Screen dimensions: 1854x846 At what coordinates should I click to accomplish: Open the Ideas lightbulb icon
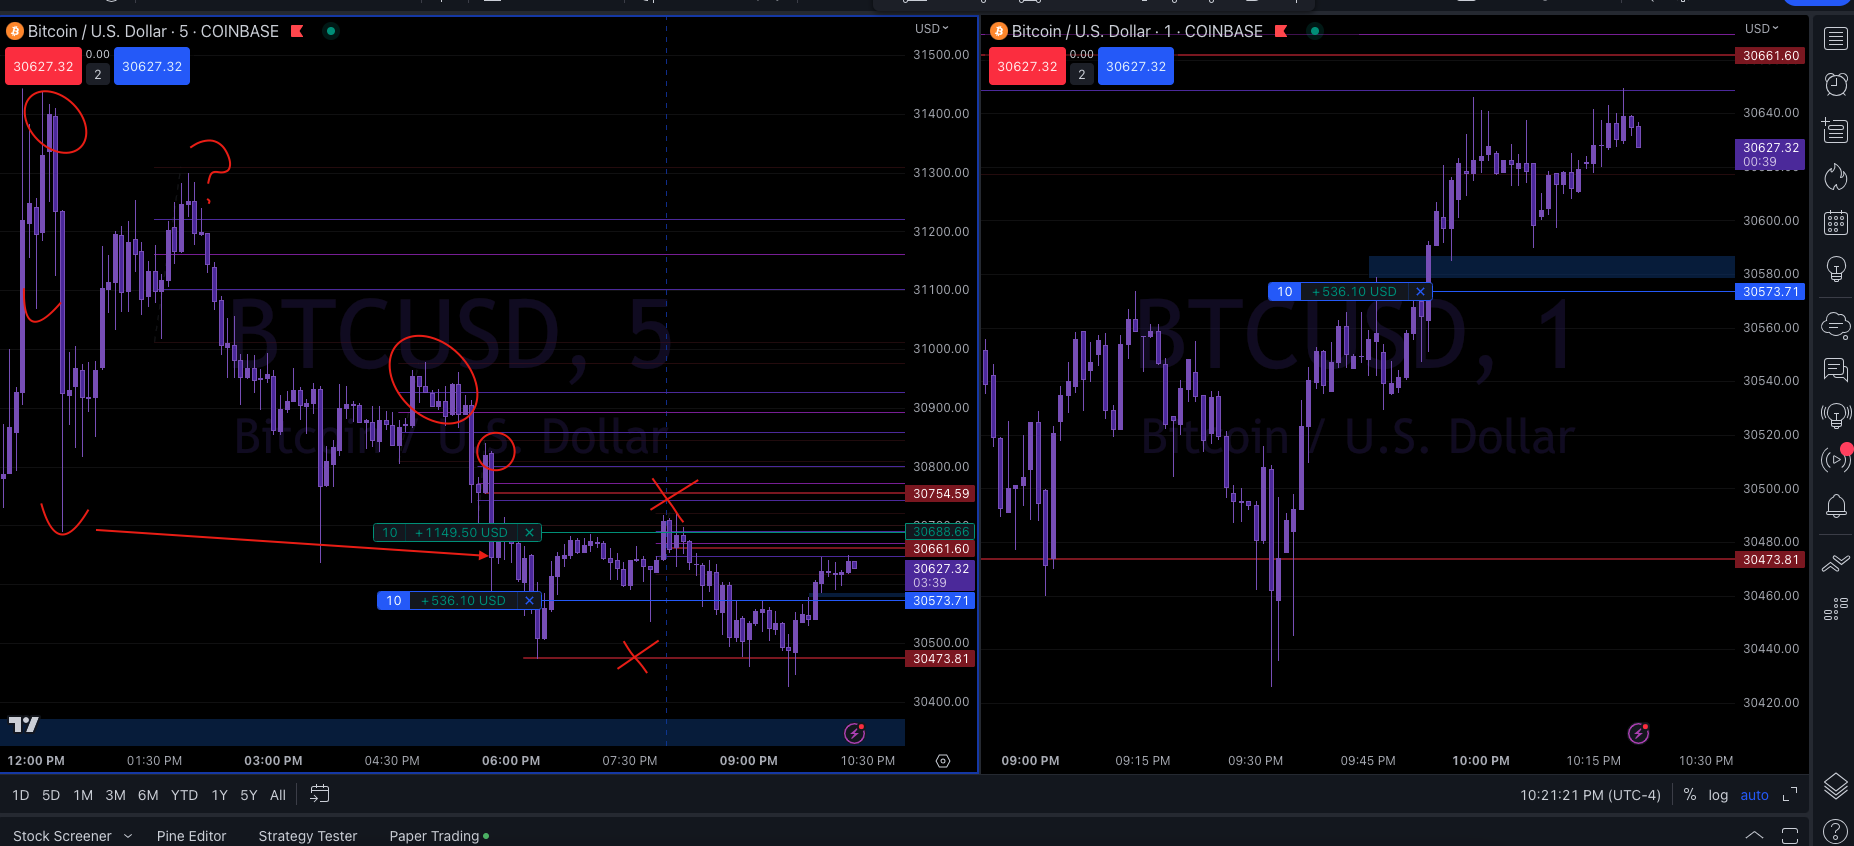1835,269
